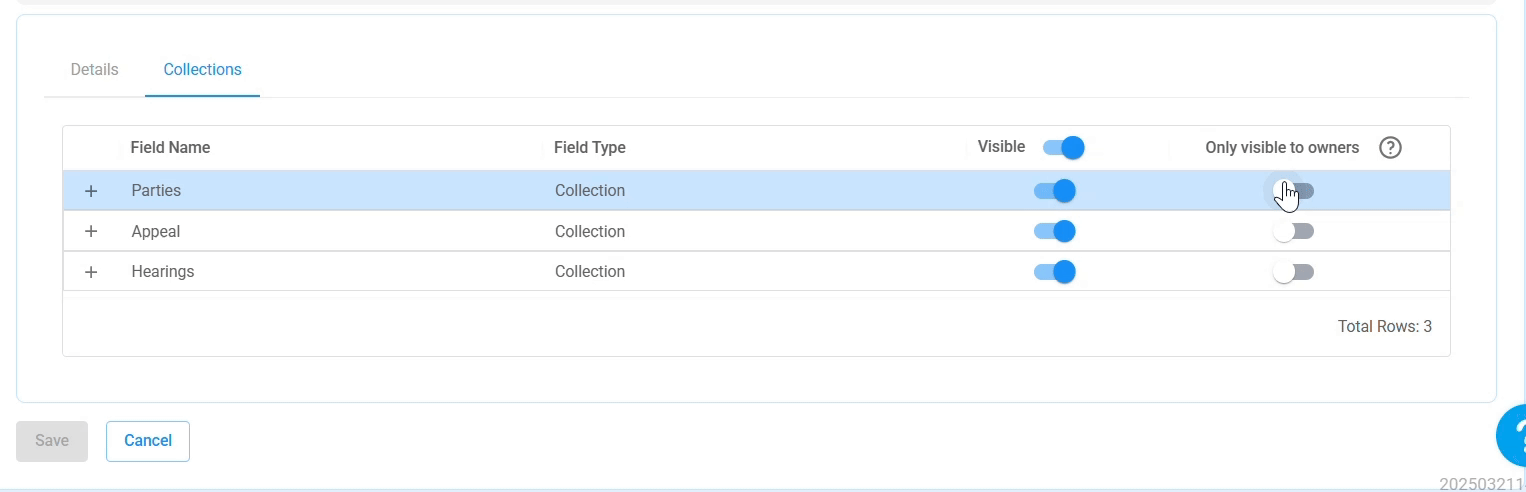Select the Hearings field name cell
This screenshot has width=1526, height=492.
point(163,272)
